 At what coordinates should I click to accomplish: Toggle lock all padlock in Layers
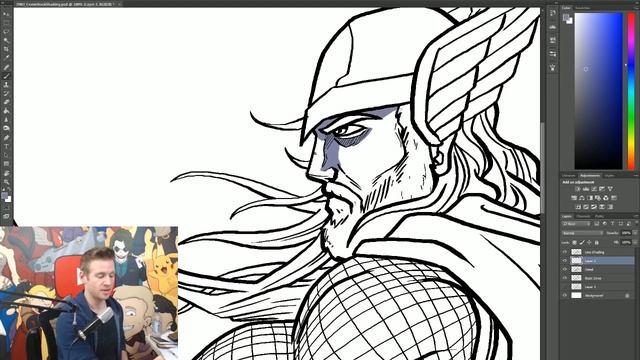(x=596, y=242)
